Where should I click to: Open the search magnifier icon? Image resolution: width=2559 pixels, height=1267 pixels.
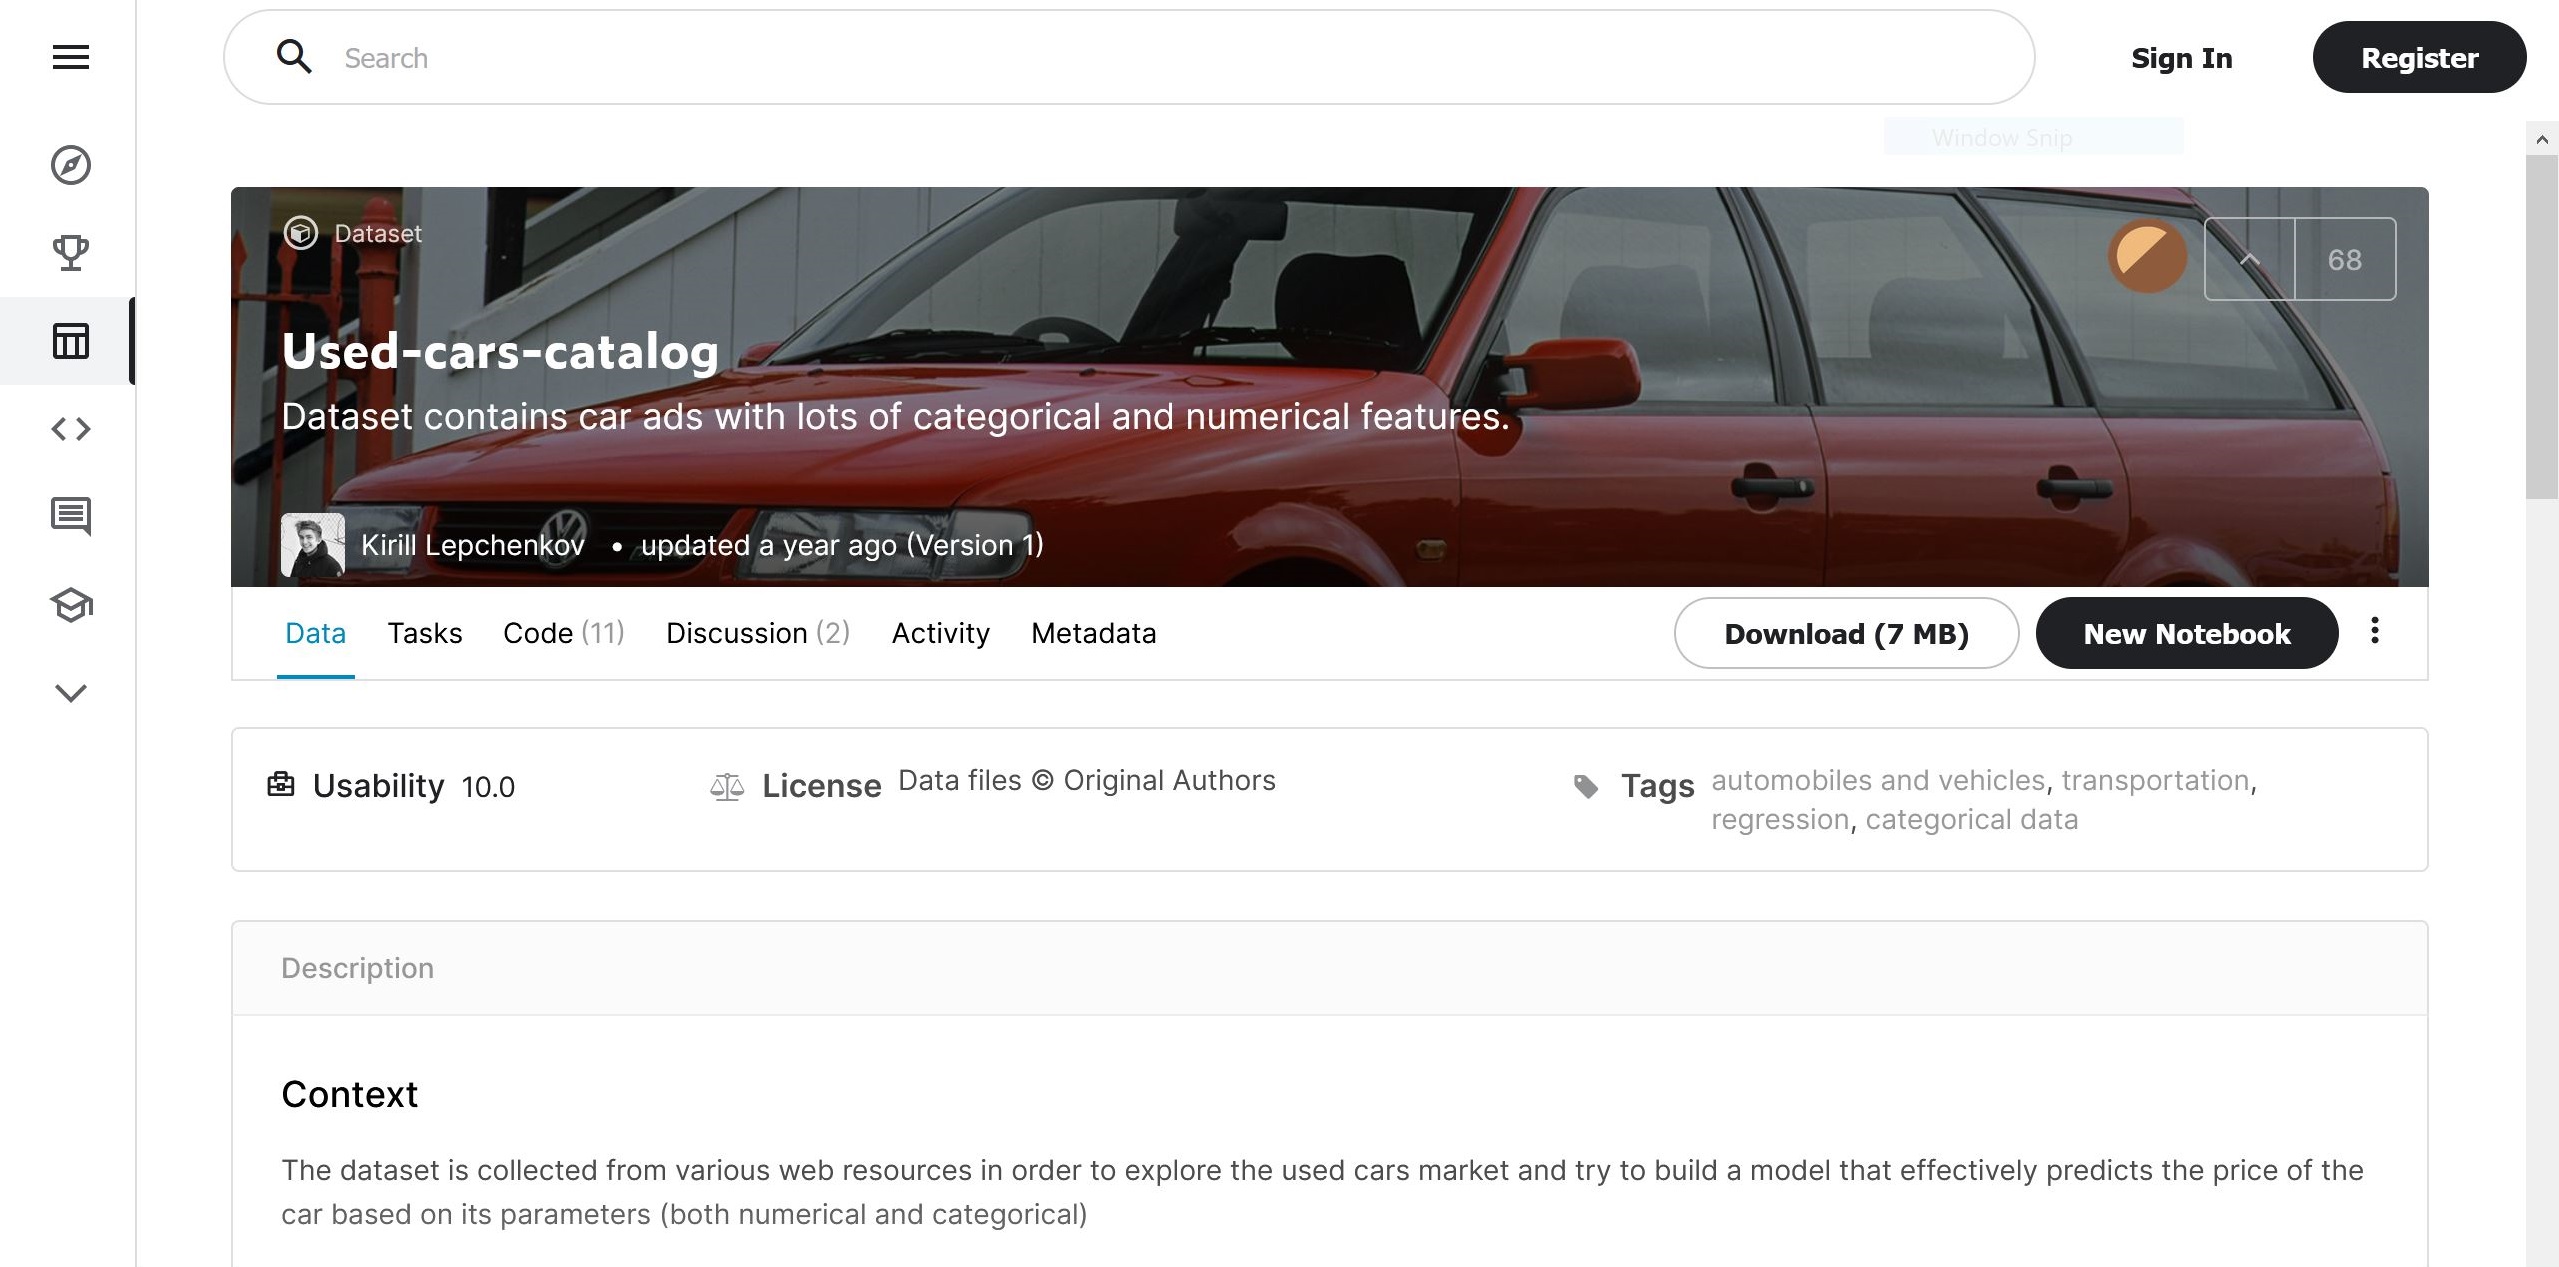coord(294,57)
